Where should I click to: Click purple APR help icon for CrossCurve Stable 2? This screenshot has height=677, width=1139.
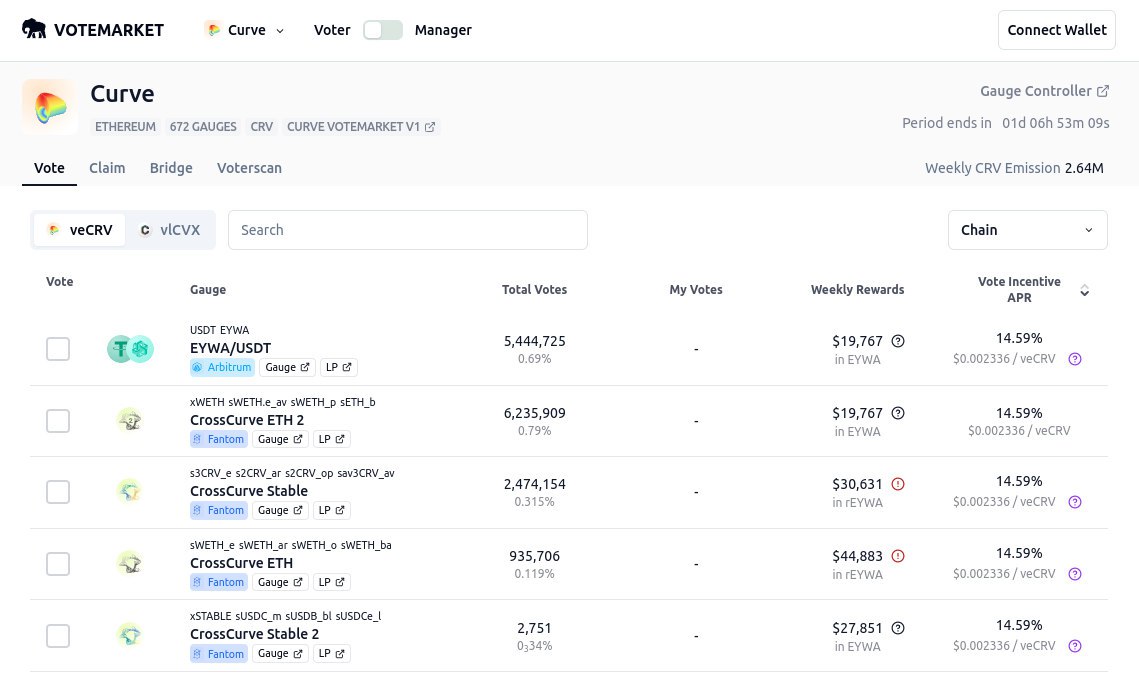(1075, 646)
